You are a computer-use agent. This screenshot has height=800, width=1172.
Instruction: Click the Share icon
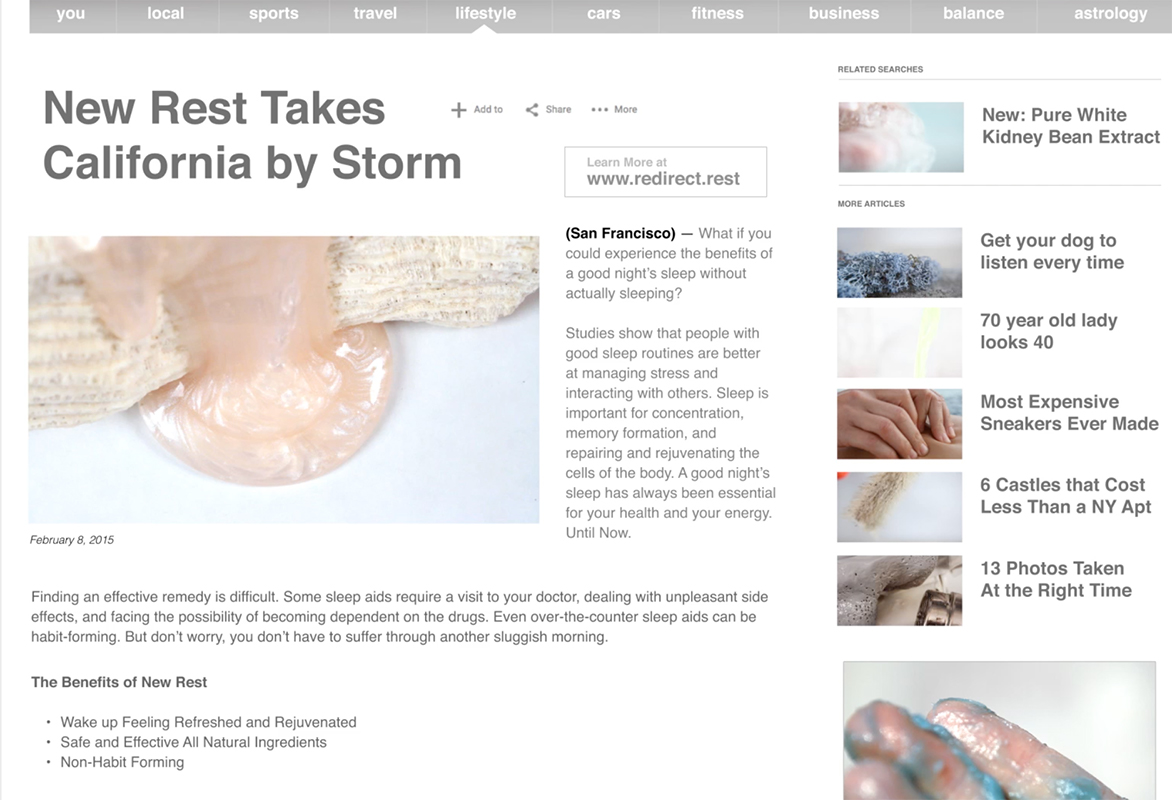click(531, 110)
